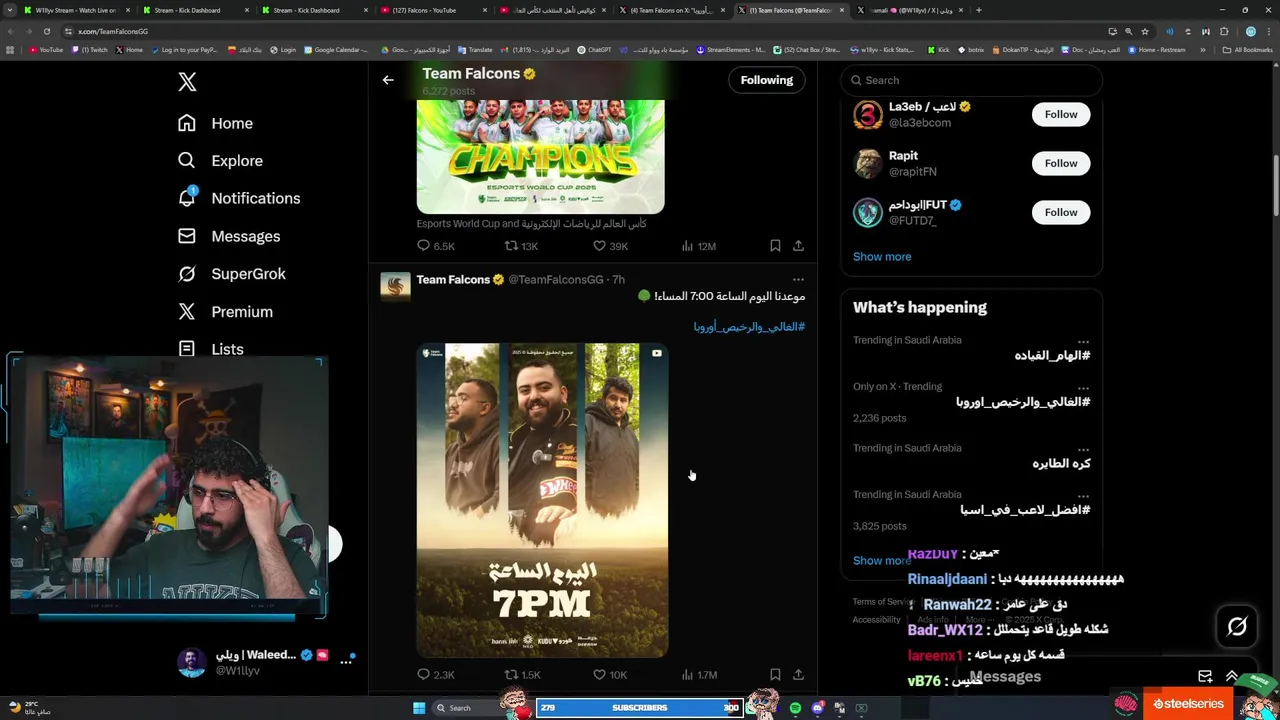This screenshot has width=1280, height=720.
Task: Open Home from the left sidebar
Action: pos(215,123)
